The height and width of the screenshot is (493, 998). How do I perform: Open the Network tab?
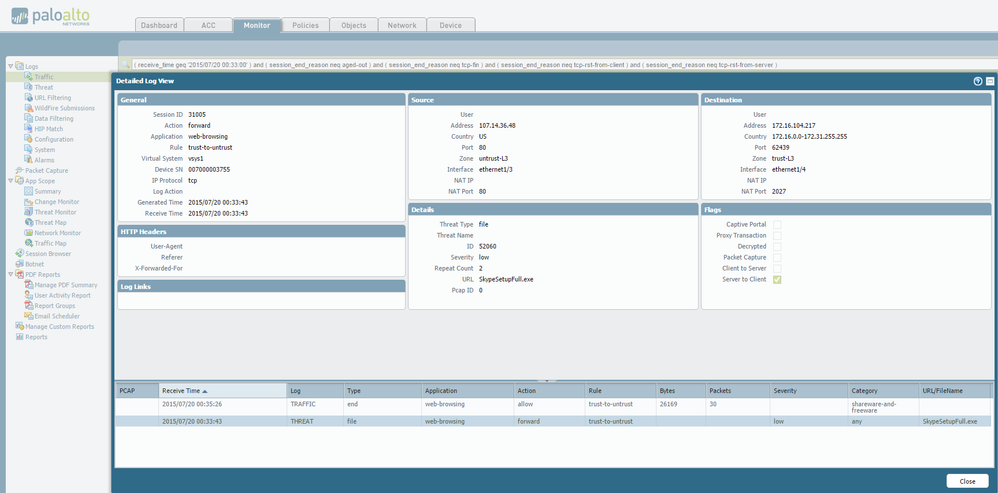click(x=402, y=25)
